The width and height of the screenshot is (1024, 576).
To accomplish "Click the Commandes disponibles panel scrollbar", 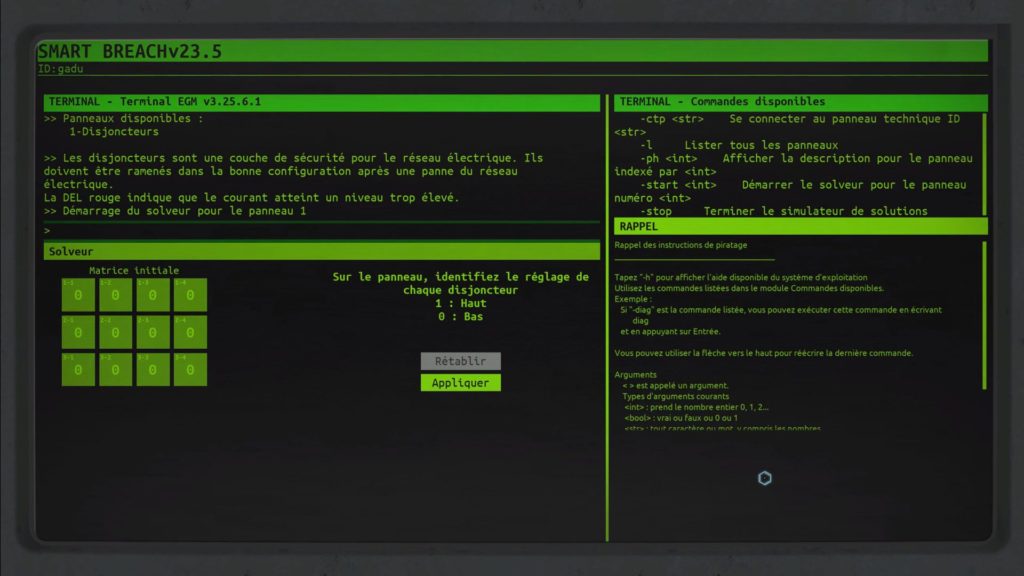I will [x=985, y=164].
